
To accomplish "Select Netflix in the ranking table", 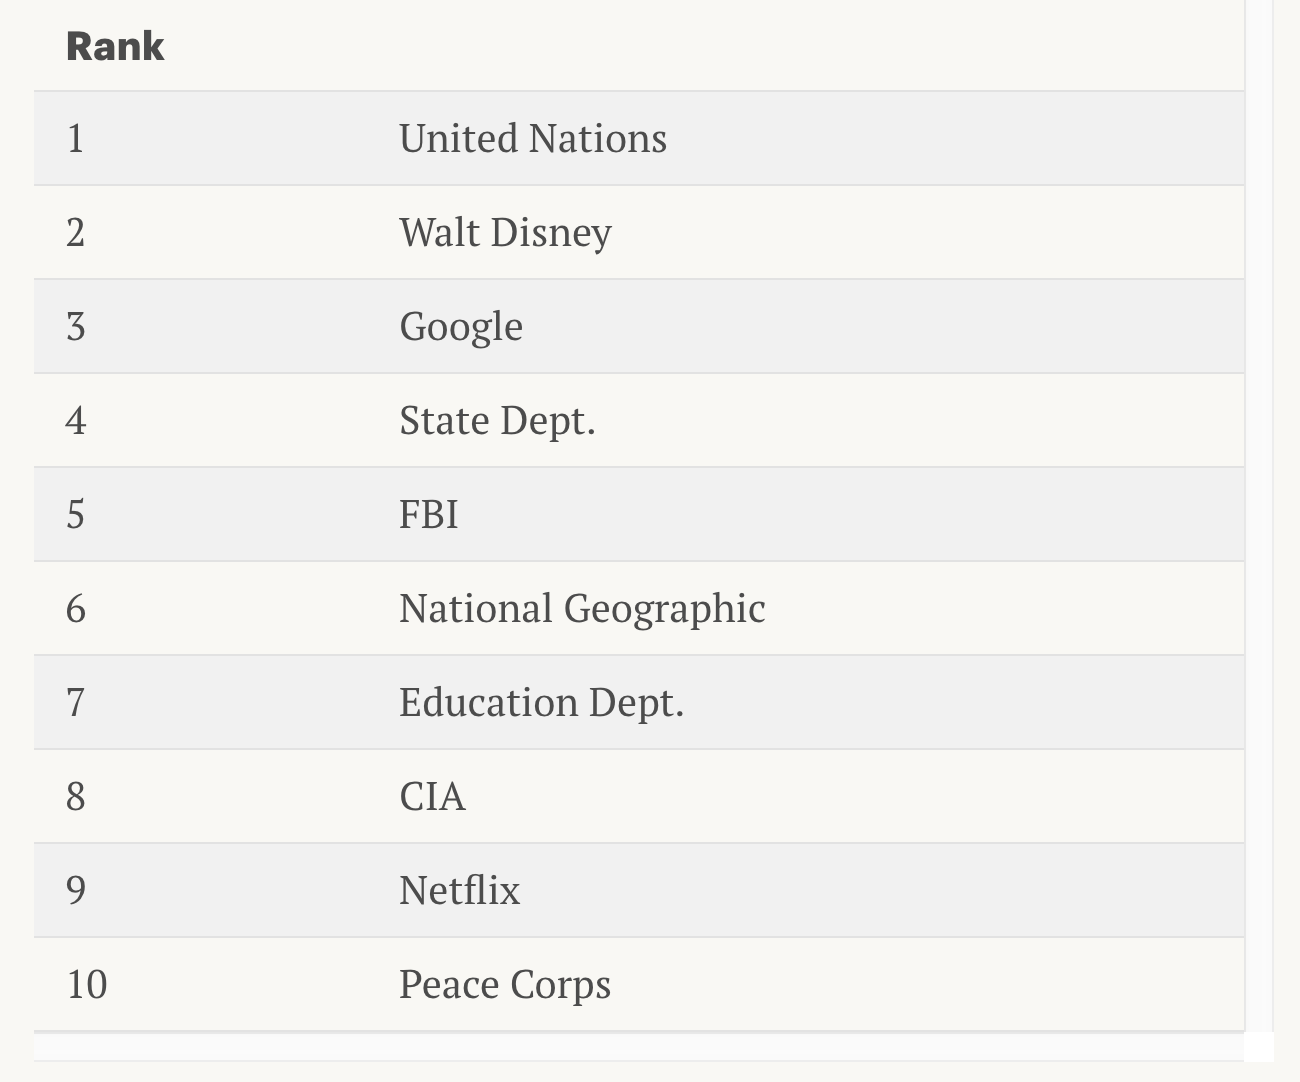I will tap(459, 891).
